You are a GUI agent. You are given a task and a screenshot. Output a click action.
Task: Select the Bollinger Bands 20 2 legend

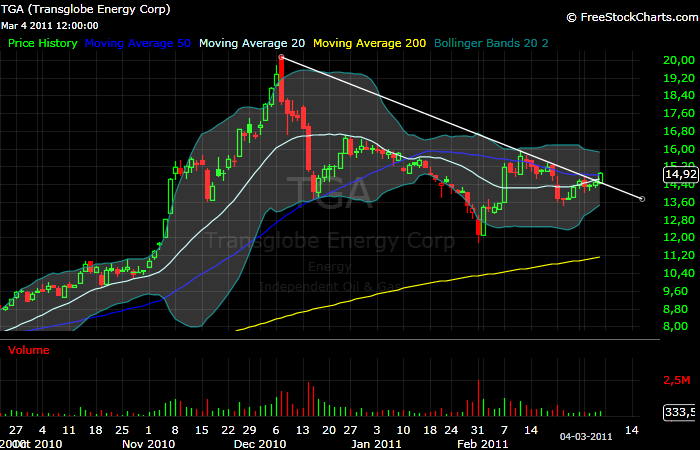coord(491,43)
